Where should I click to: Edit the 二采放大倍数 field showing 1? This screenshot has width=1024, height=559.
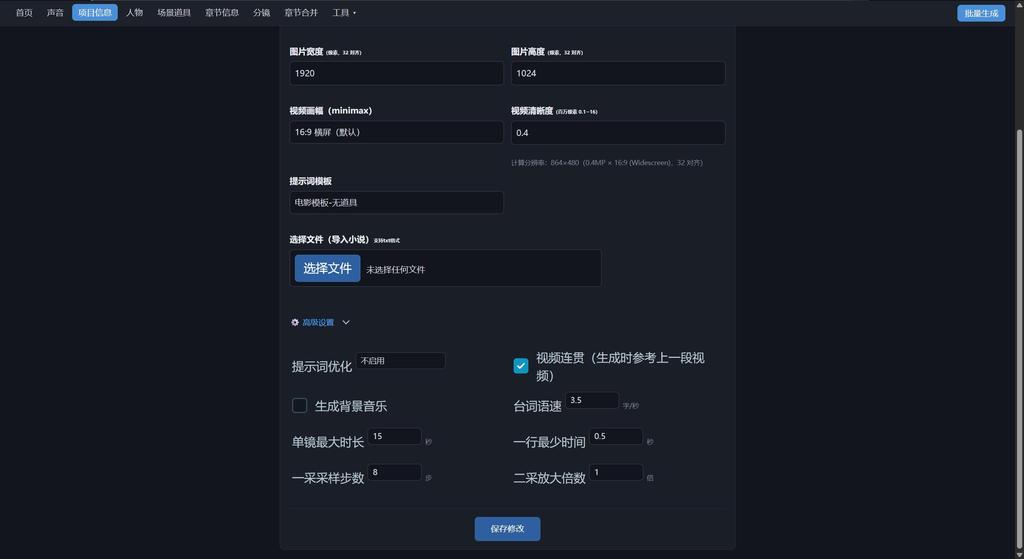[x=616, y=472]
